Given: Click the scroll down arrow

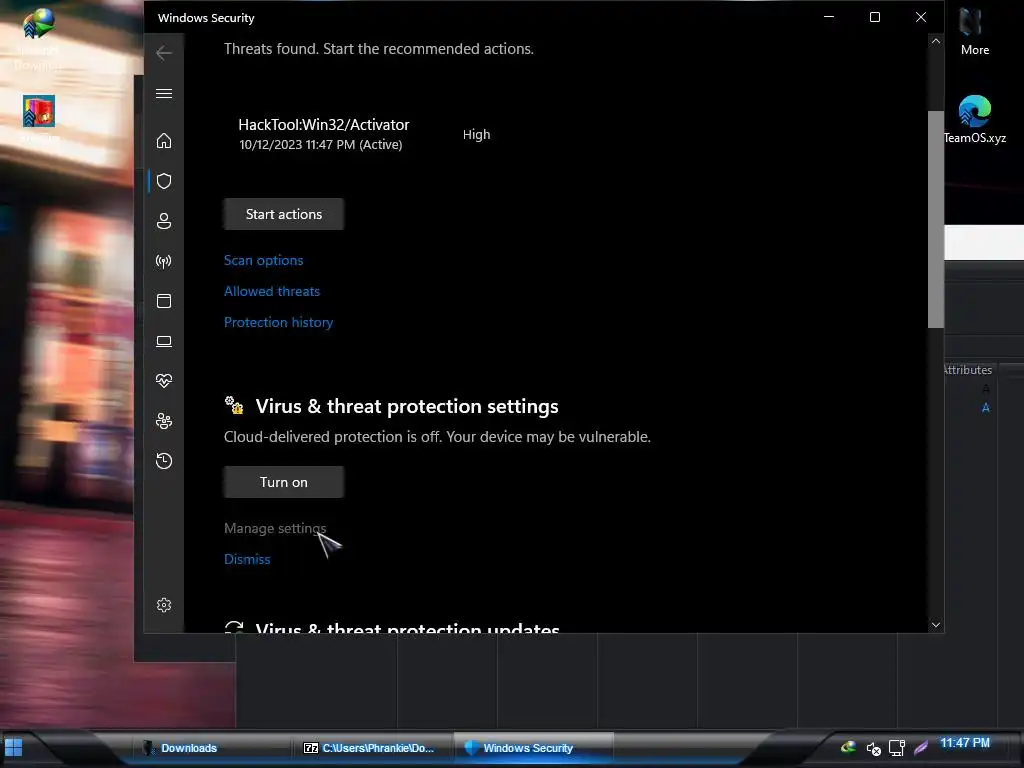Looking at the screenshot, I should pos(935,625).
